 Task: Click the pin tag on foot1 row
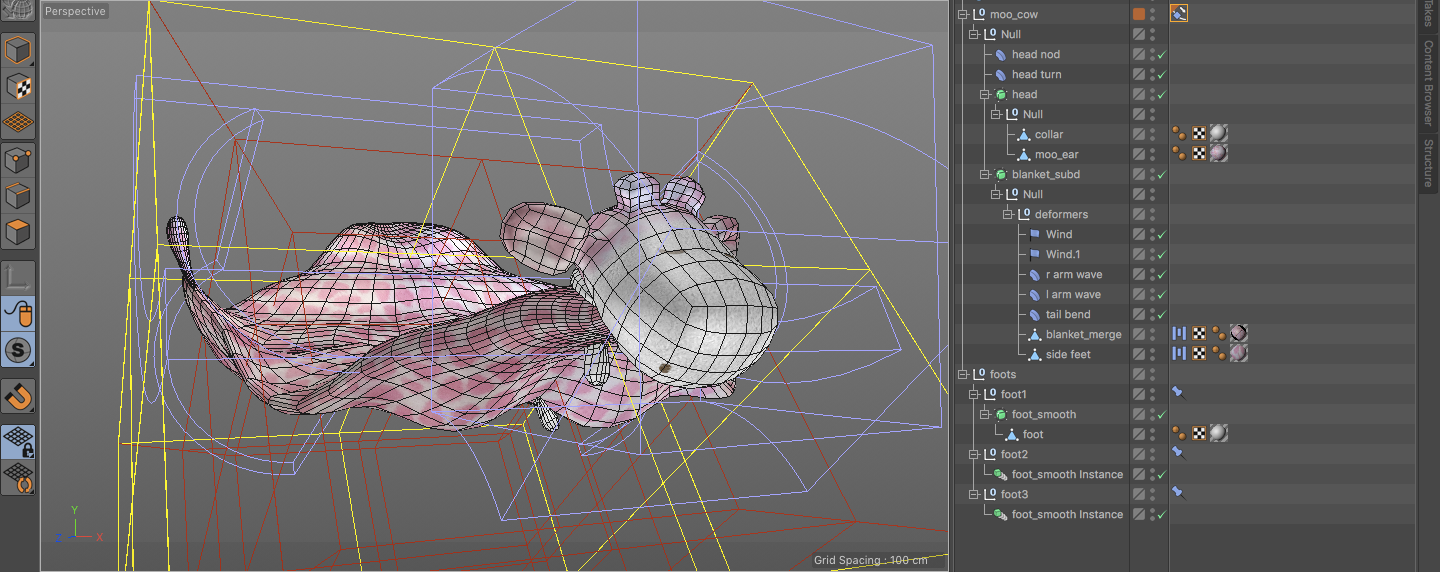tap(1179, 394)
